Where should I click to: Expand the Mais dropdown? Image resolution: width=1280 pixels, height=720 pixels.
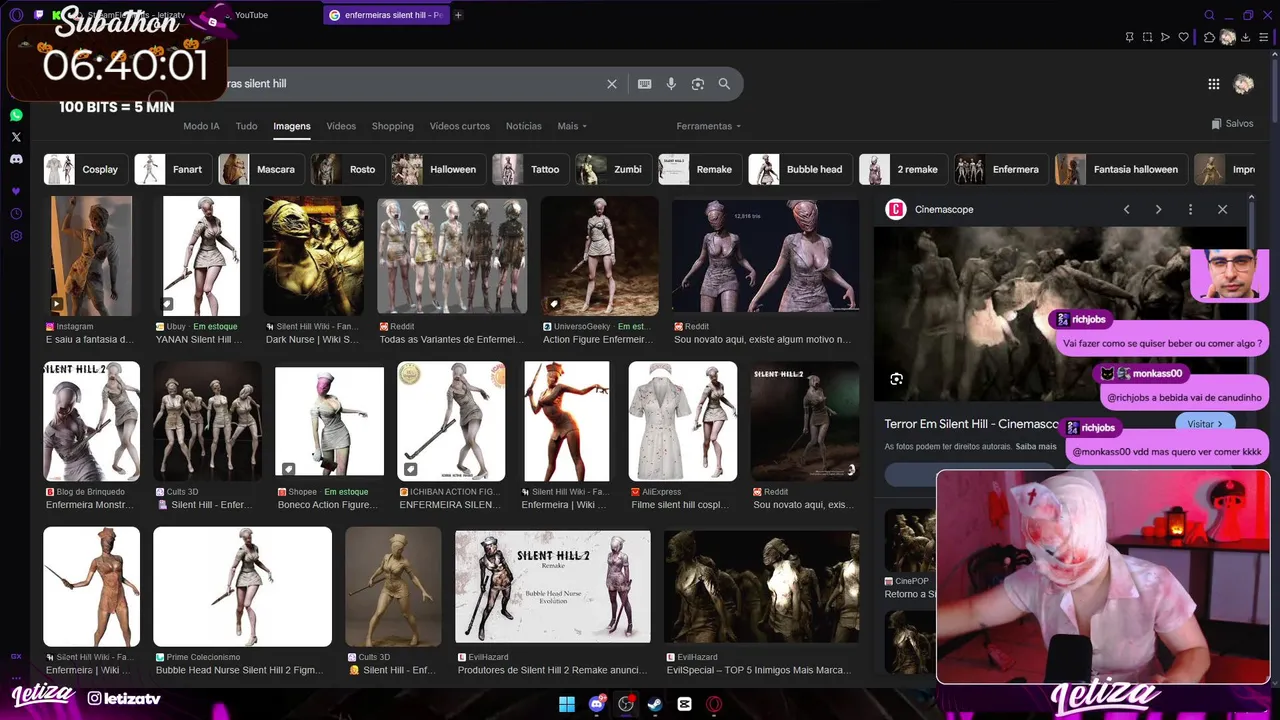[x=572, y=126]
